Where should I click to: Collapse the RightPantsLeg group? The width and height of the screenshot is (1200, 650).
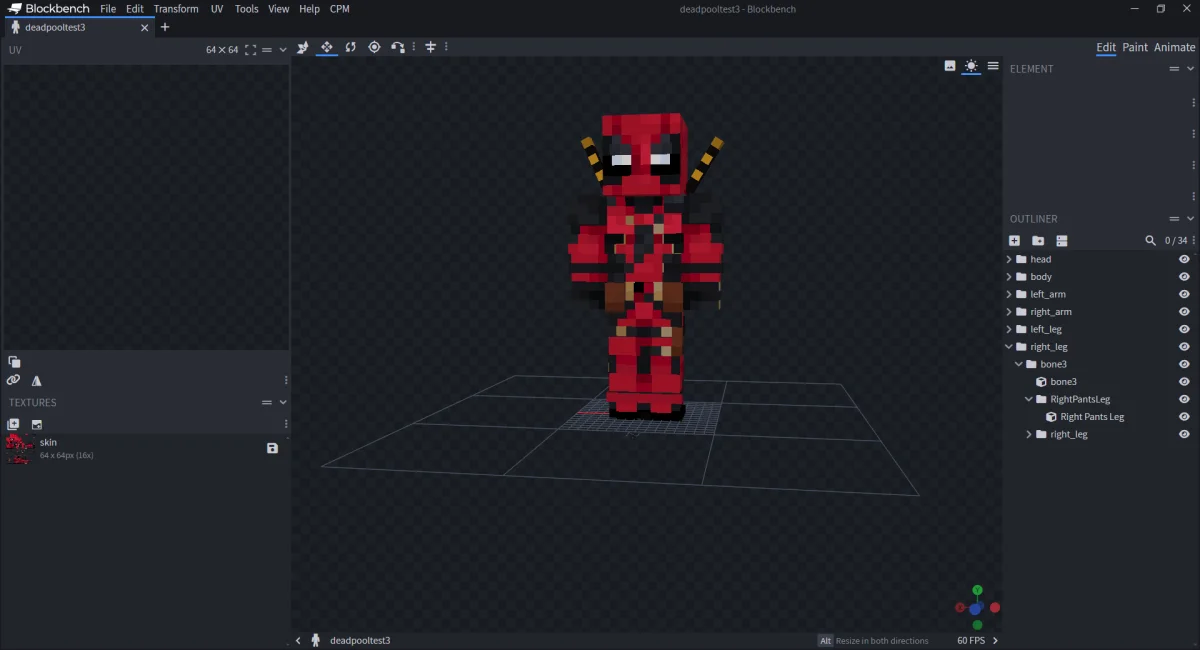[x=1029, y=399]
